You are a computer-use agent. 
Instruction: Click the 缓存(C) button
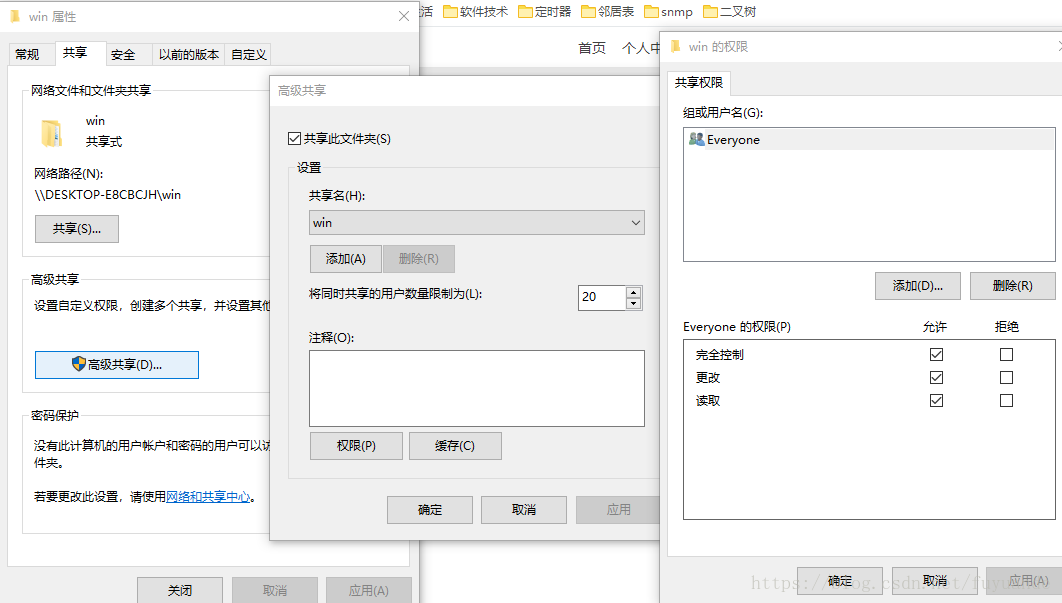(455, 445)
